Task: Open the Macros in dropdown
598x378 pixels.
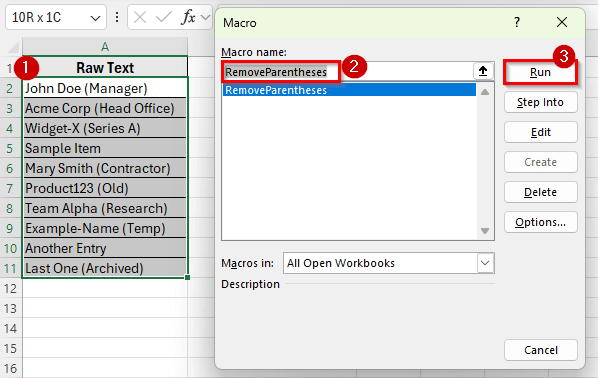Action: (x=485, y=263)
